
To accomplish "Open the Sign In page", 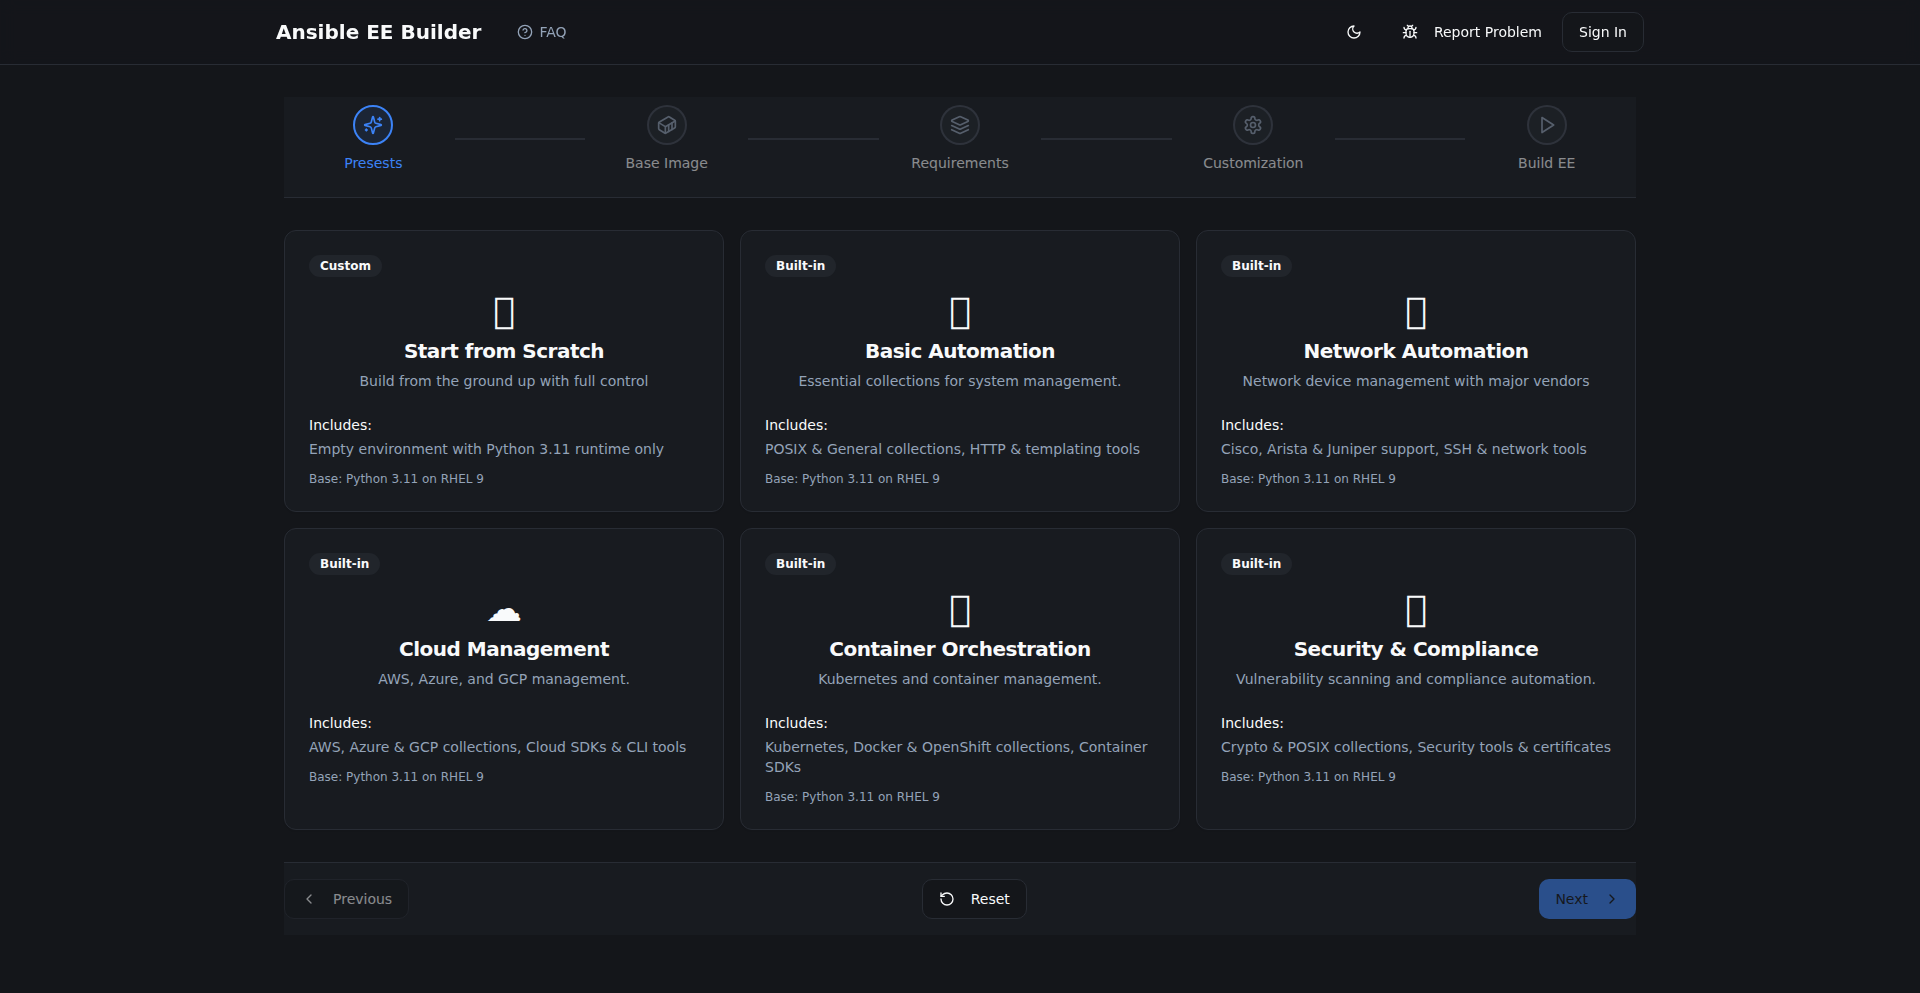I will pos(1602,32).
